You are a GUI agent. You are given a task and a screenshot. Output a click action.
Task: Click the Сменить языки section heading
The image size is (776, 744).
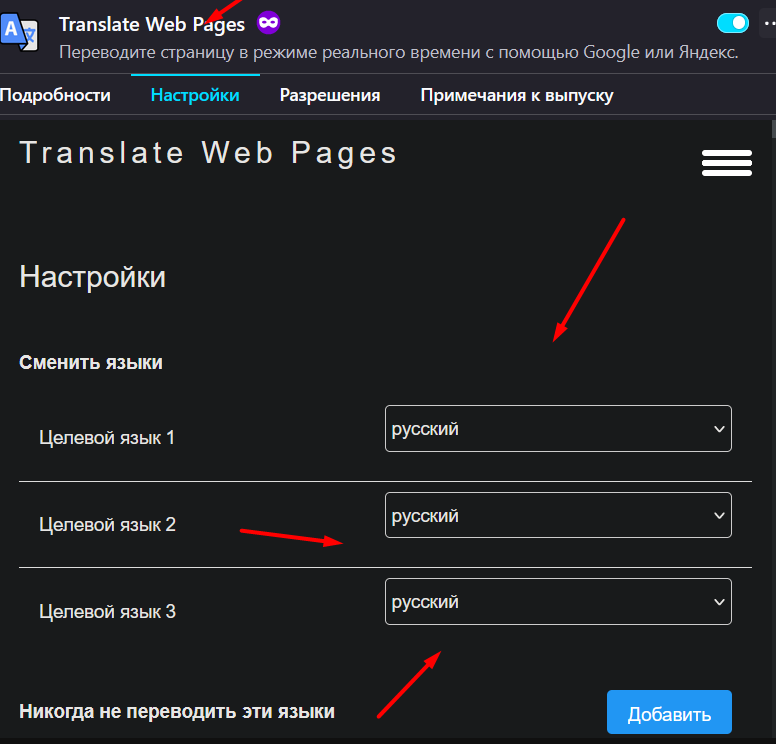tap(91, 362)
